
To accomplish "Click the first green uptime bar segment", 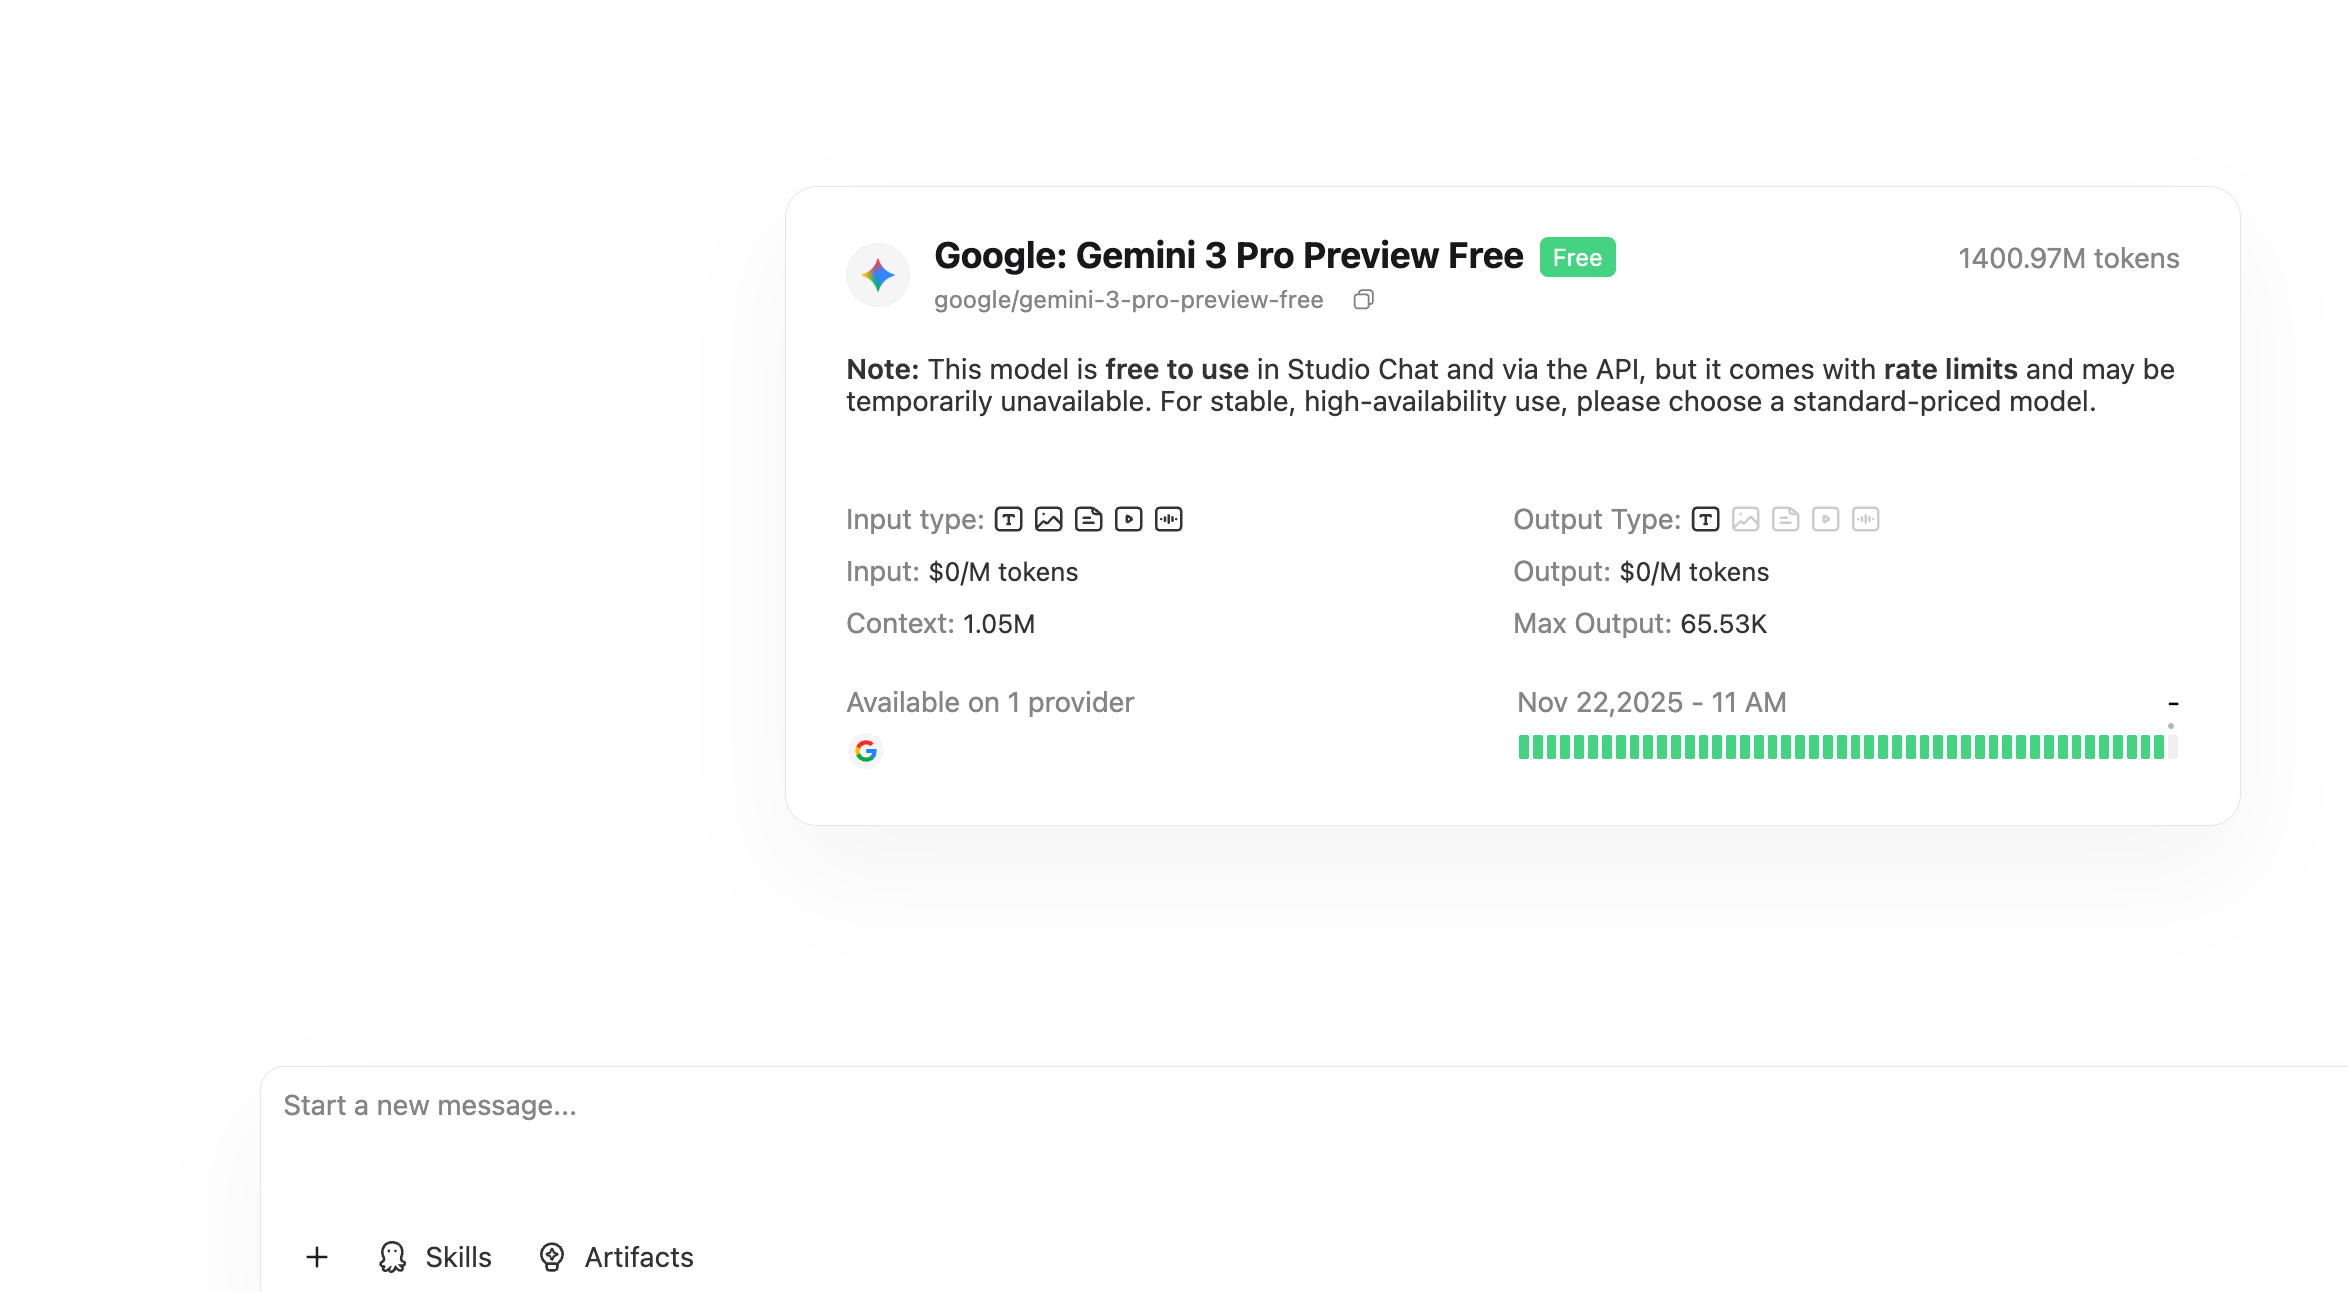I will (x=1524, y=747).
